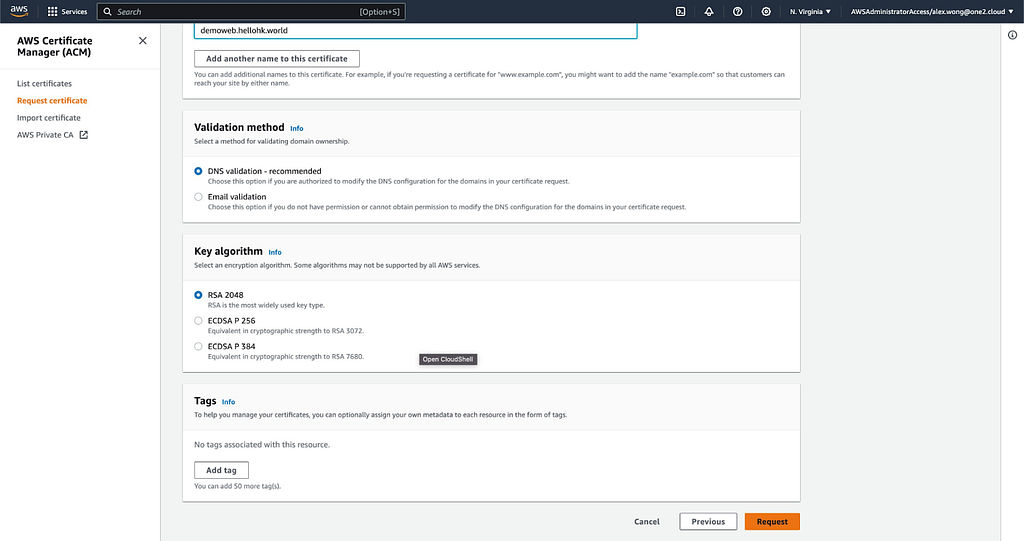Click the AWS logo home icon

pos(19,11)
